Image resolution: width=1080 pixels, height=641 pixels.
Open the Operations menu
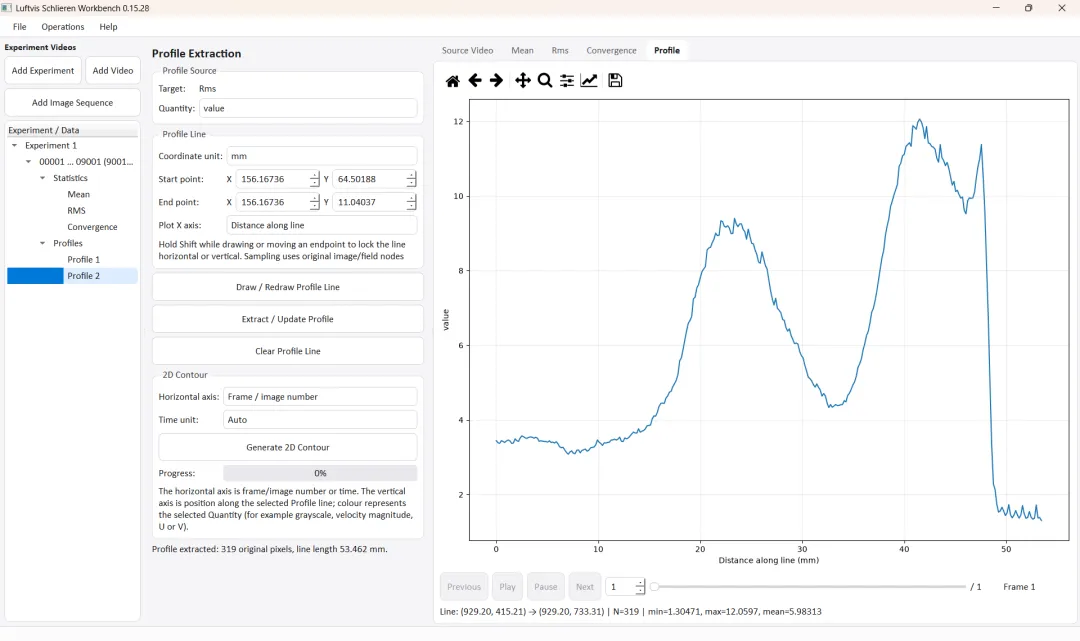point(63,27)
